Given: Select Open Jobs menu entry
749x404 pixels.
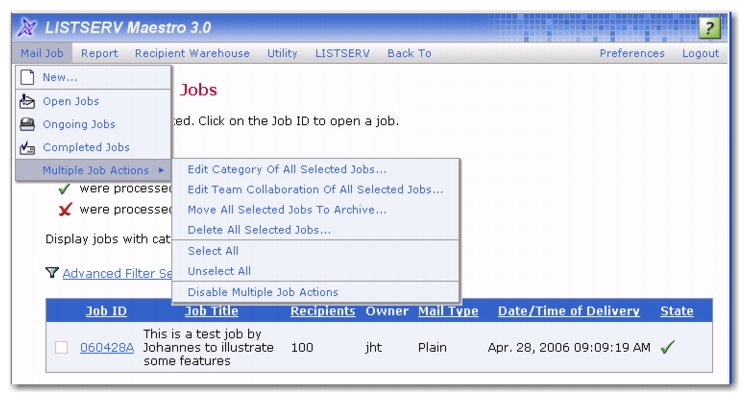Looking at the screenshot, I should click(x=94, y=101).
